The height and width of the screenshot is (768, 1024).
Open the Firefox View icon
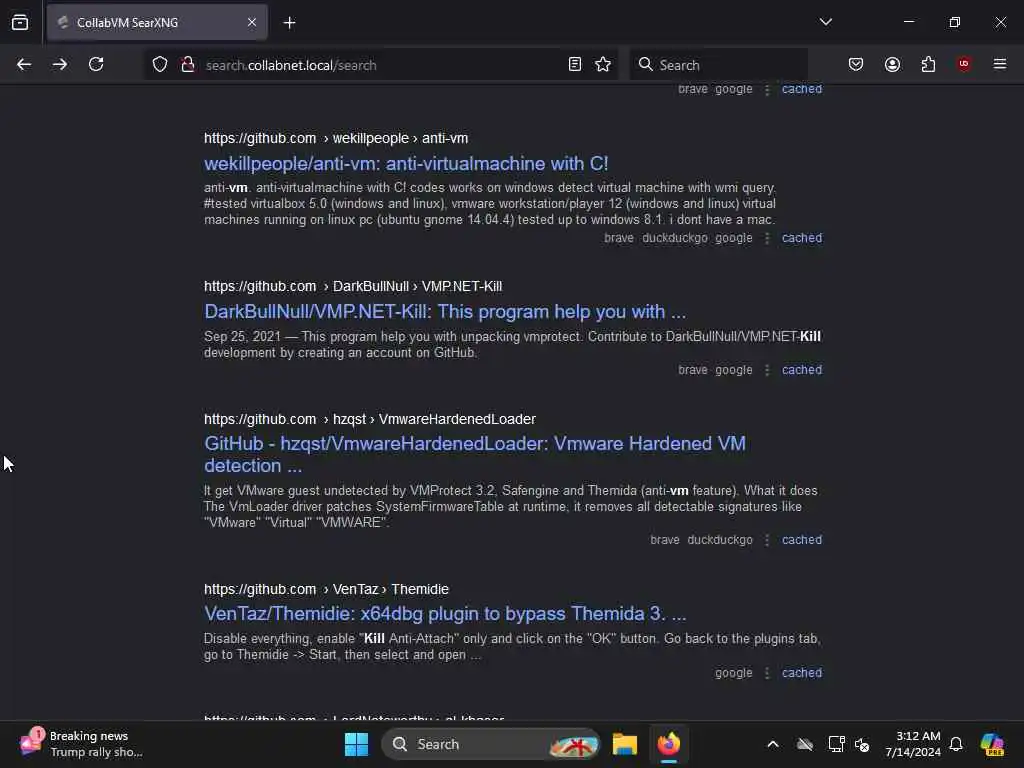(20, 23)
